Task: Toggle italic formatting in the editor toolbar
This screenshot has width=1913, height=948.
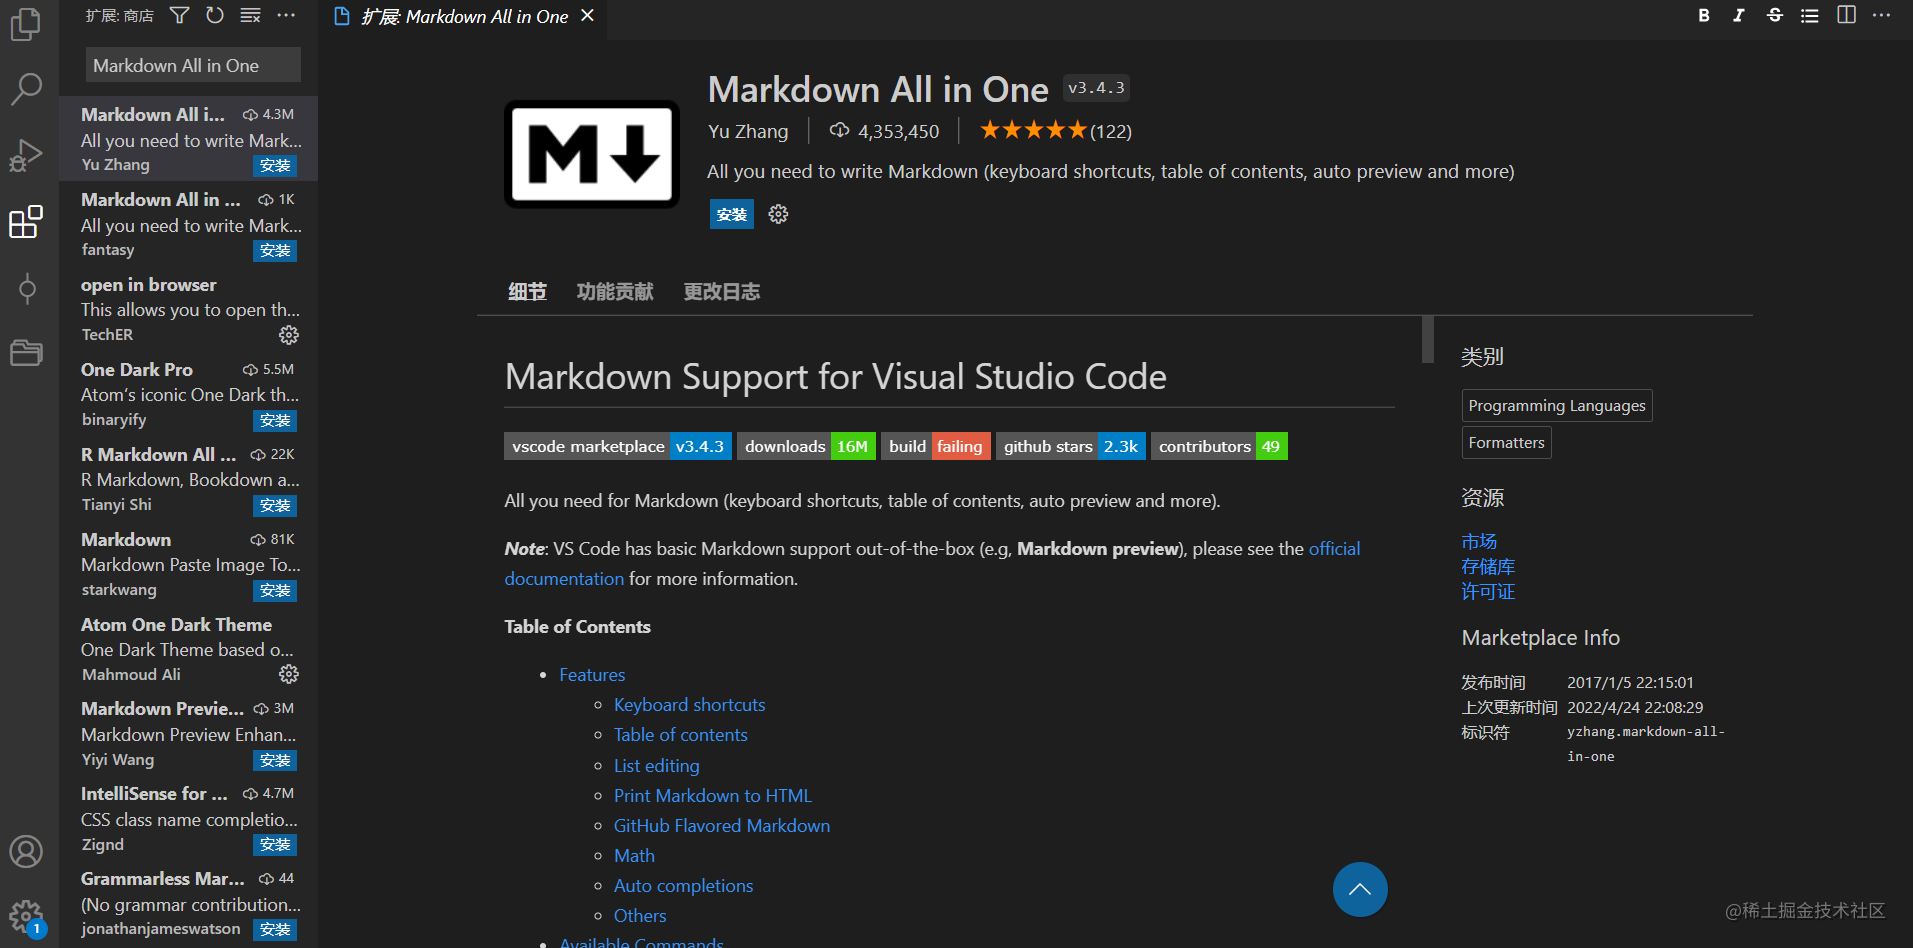Action: (1738, 16)
